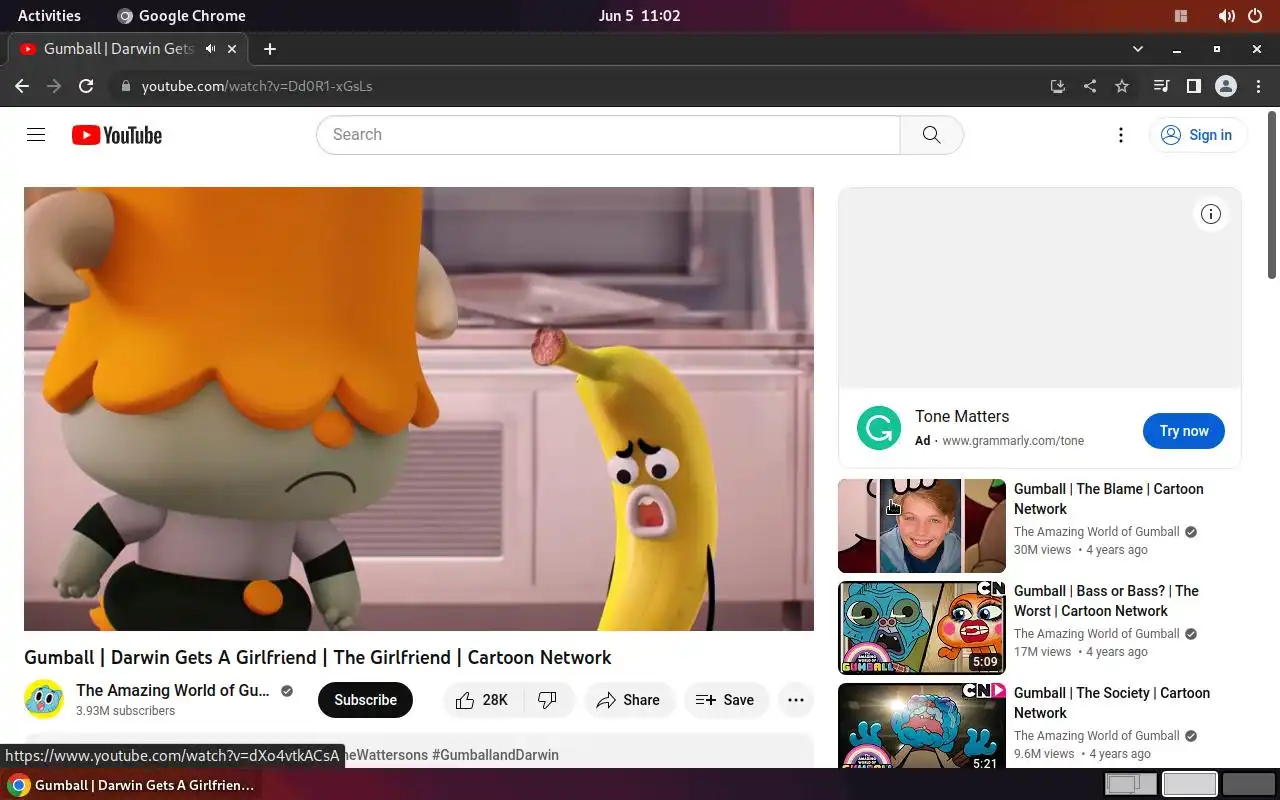Share this page icon in address bar
1280x800 pixels.
(x=1090, y=86)
